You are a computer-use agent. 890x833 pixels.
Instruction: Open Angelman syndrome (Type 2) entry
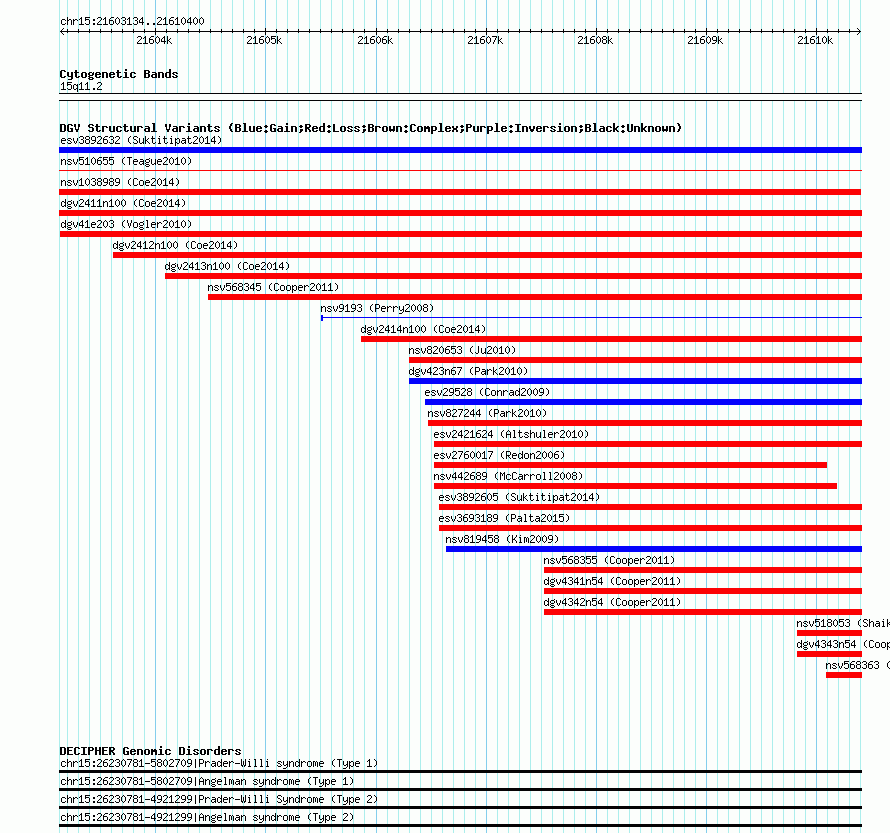tap(207, 817)
